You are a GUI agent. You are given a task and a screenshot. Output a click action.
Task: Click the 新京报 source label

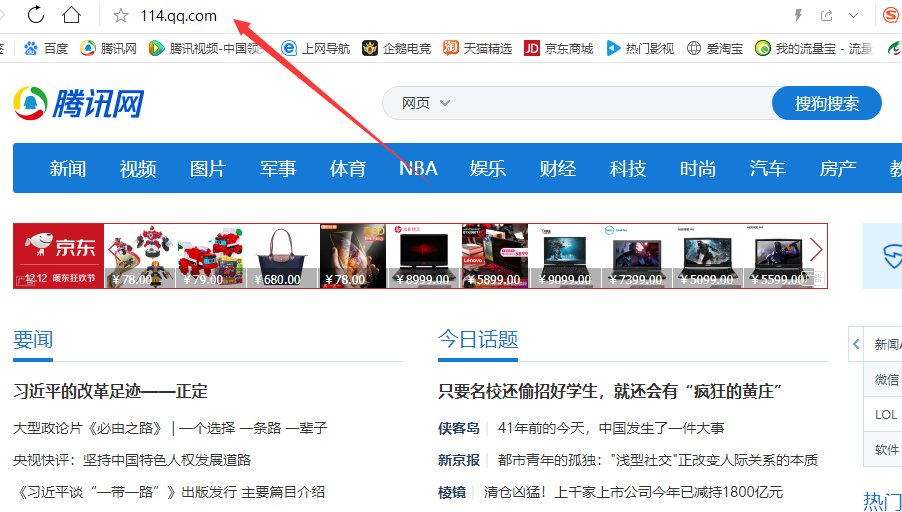458,460
